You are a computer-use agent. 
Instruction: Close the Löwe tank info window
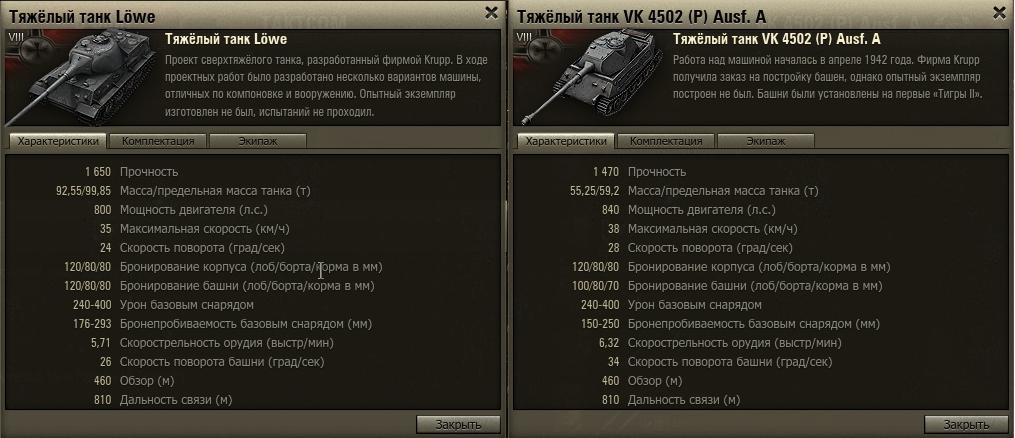tap(491, 12)
